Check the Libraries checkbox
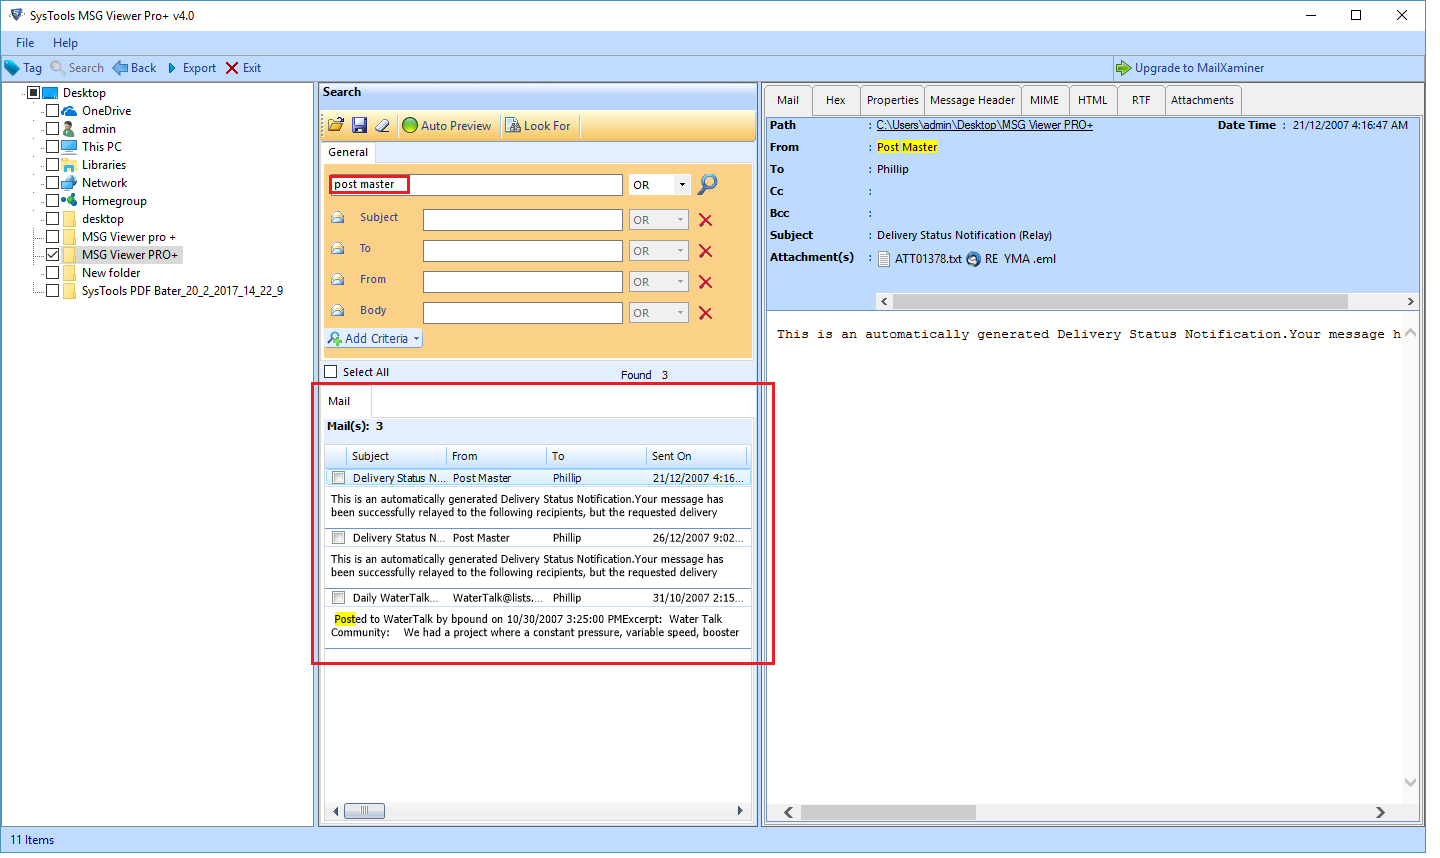1440x858 pixels. pyautogui.click(x=52, y=165)
